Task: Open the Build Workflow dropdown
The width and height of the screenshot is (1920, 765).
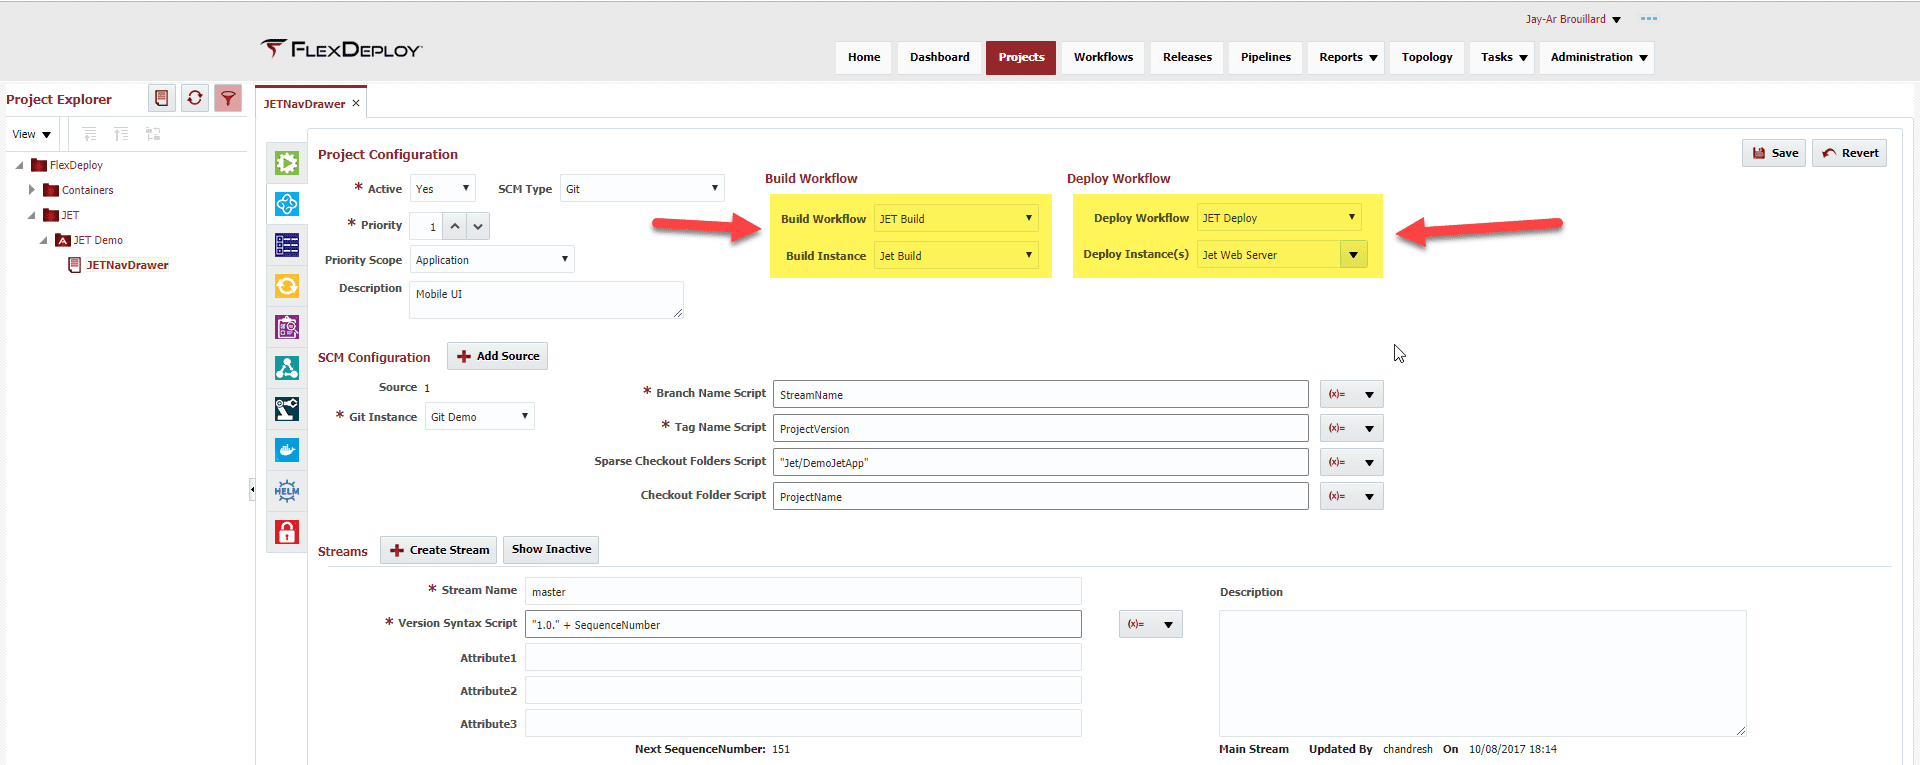Action: click(x=956, y=218)
